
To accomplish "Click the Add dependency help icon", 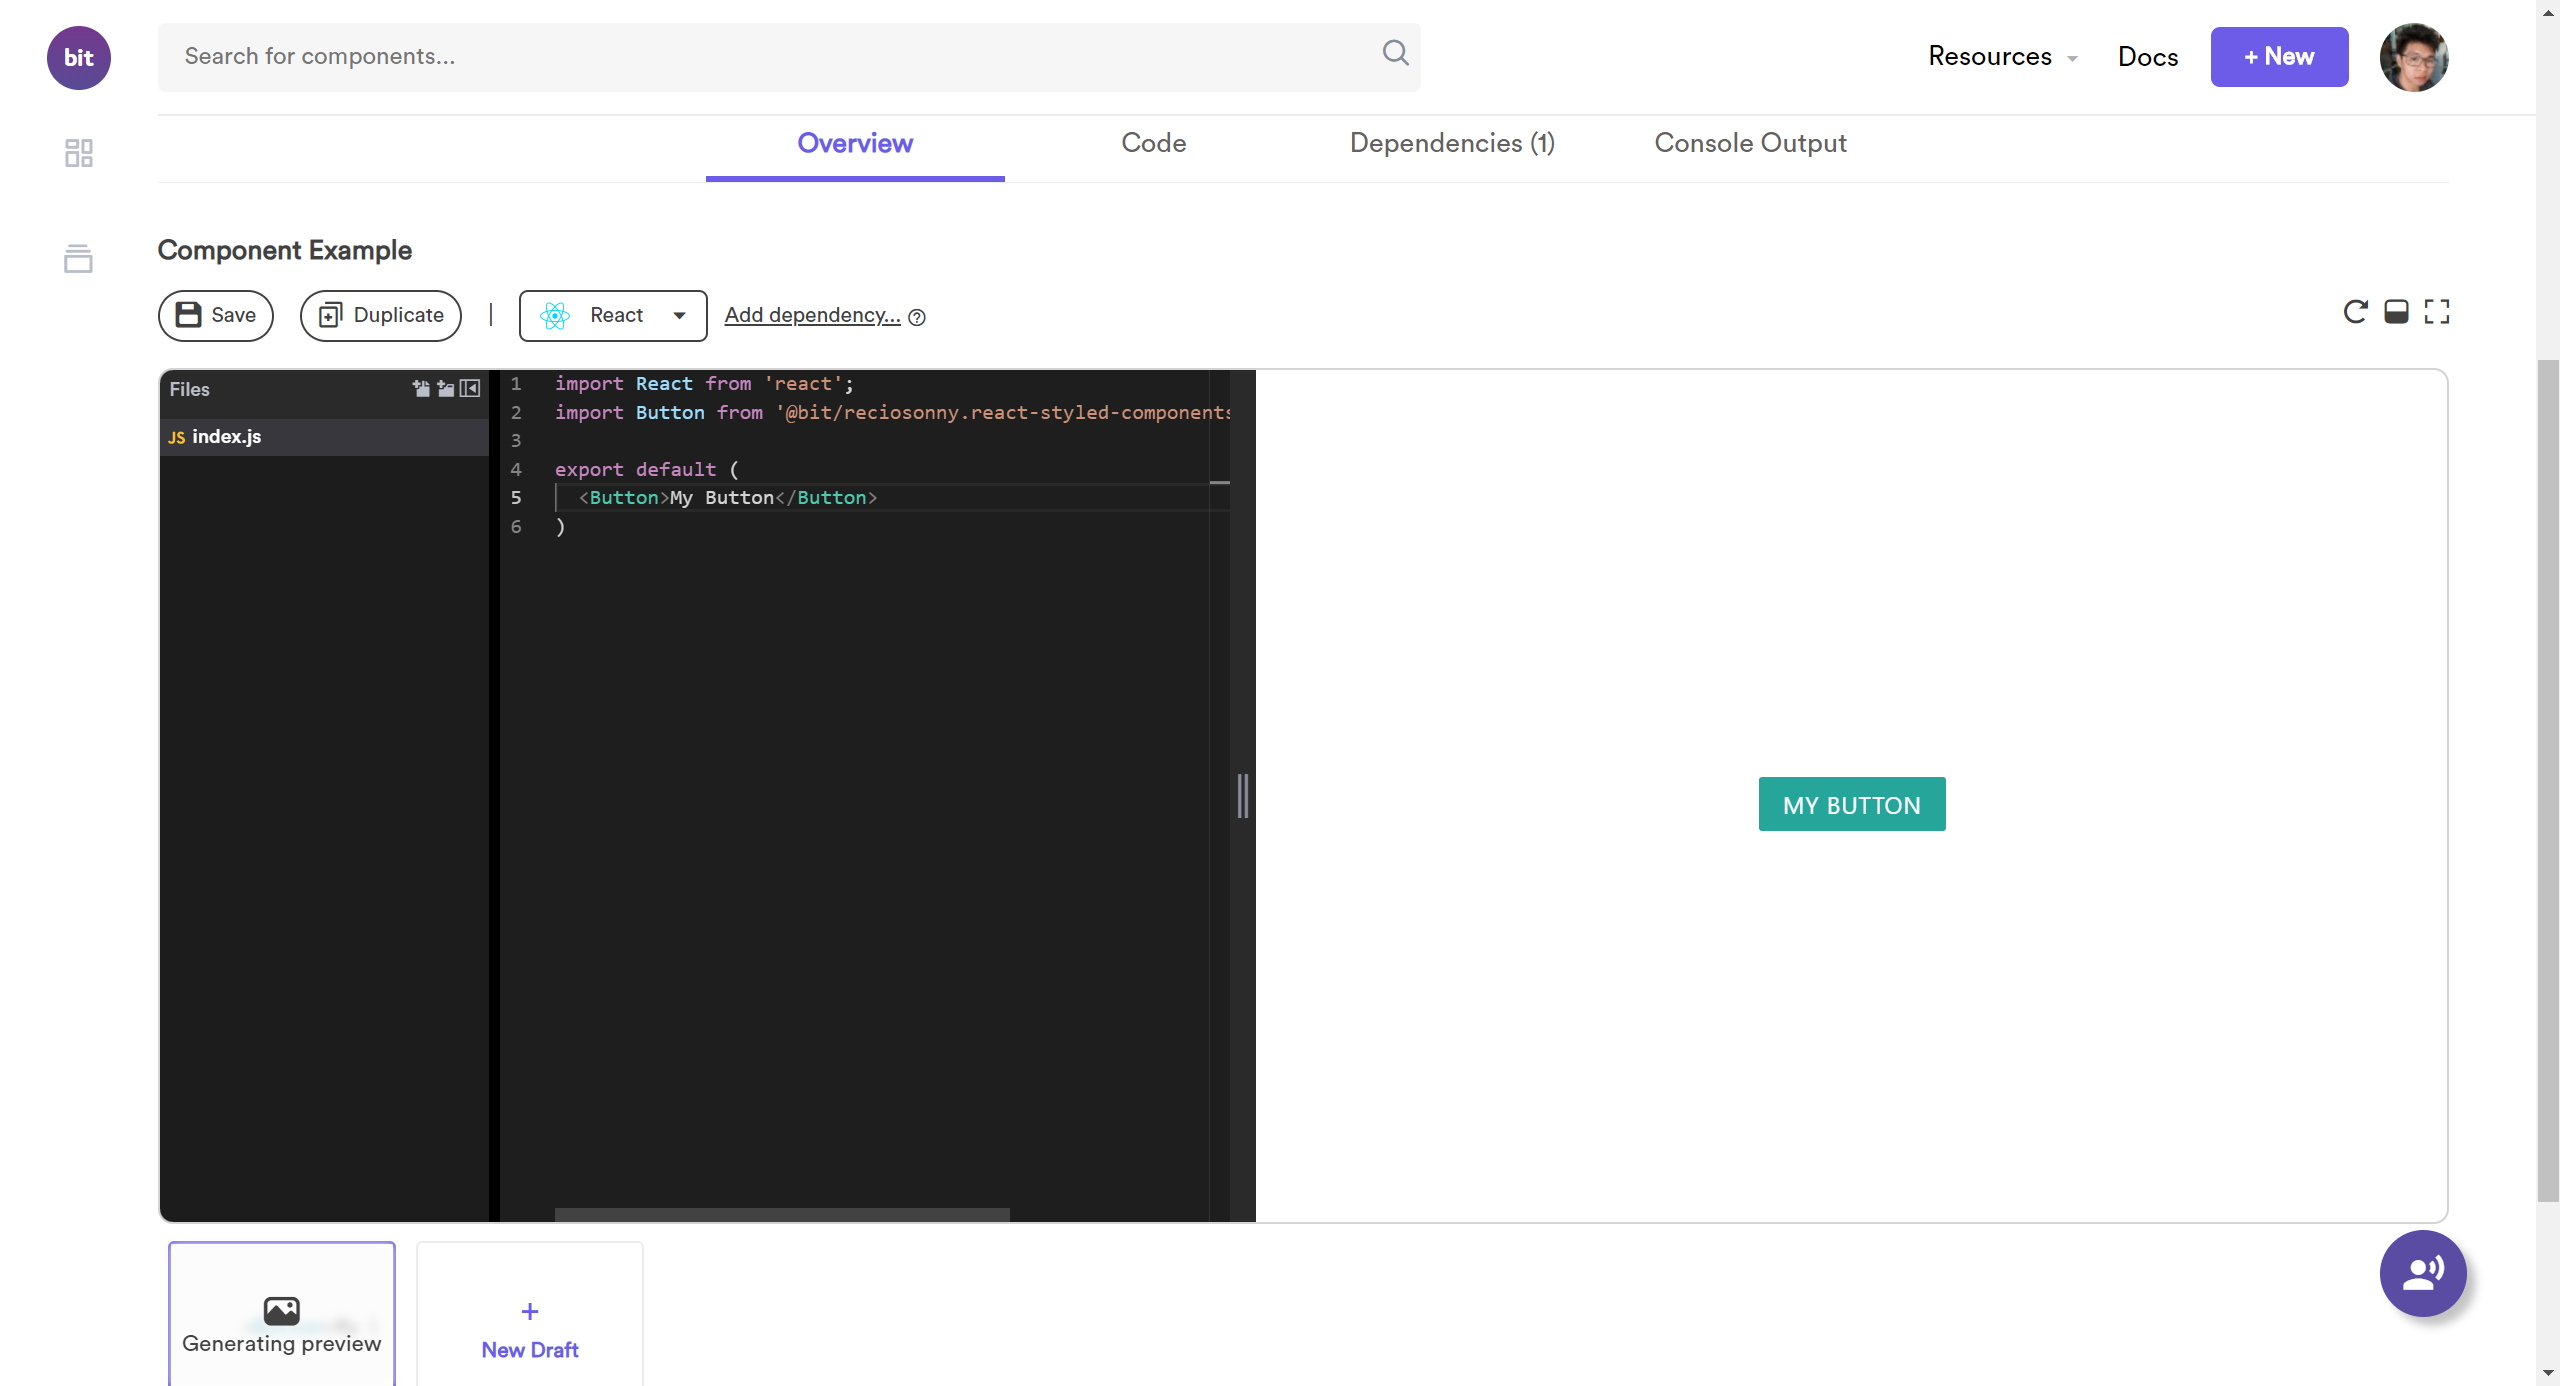I will [x=917, y=317].
